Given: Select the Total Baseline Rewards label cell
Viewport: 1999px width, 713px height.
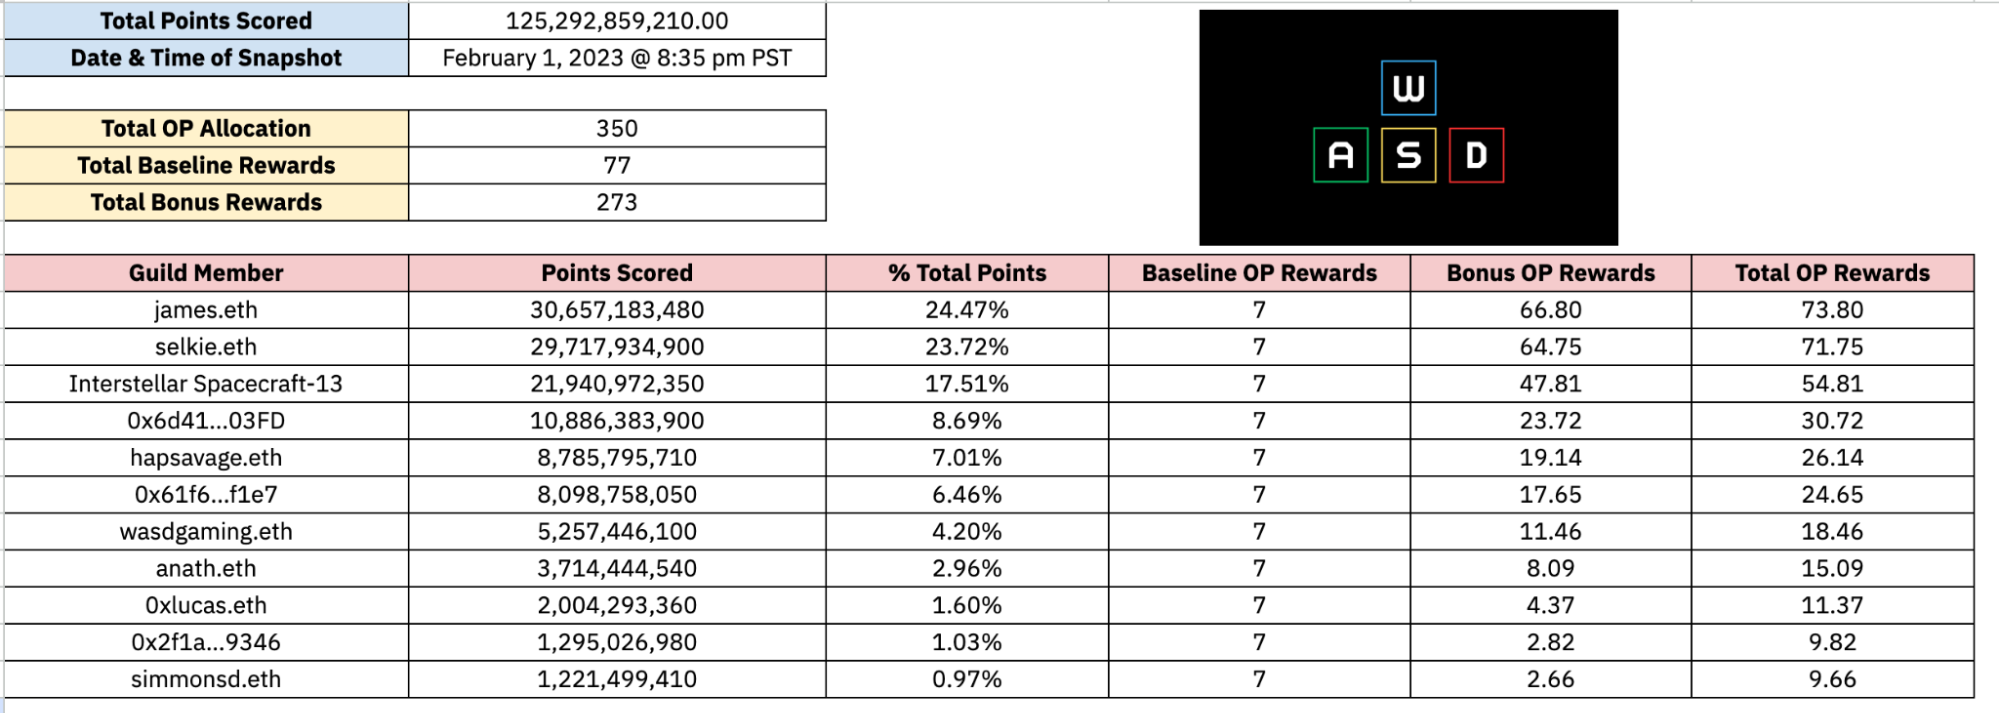Looking at the screenshot, I should tap(206, 166).
